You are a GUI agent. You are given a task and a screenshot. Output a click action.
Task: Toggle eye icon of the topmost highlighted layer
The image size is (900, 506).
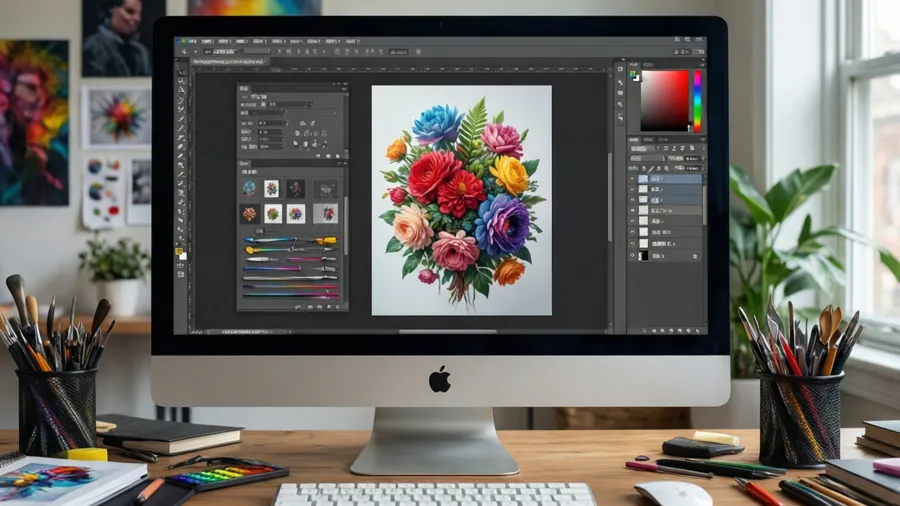(633, 179)
